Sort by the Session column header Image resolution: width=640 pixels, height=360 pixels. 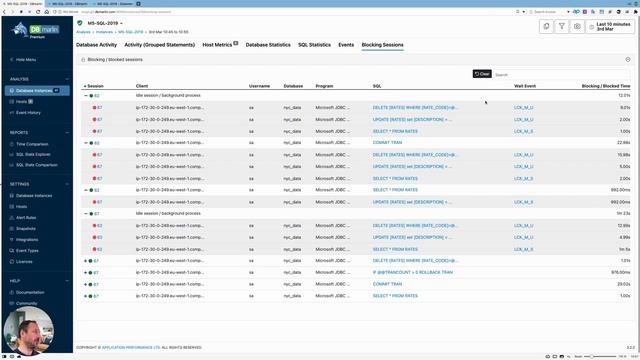tap(95, 86)
